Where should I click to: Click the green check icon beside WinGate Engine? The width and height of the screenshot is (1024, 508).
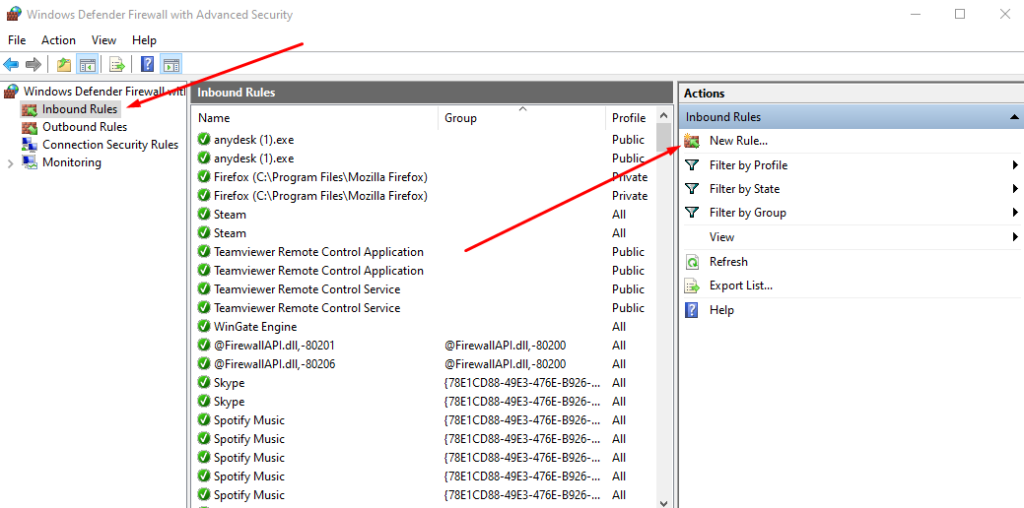pyautogui.click(x=204, y=326)
